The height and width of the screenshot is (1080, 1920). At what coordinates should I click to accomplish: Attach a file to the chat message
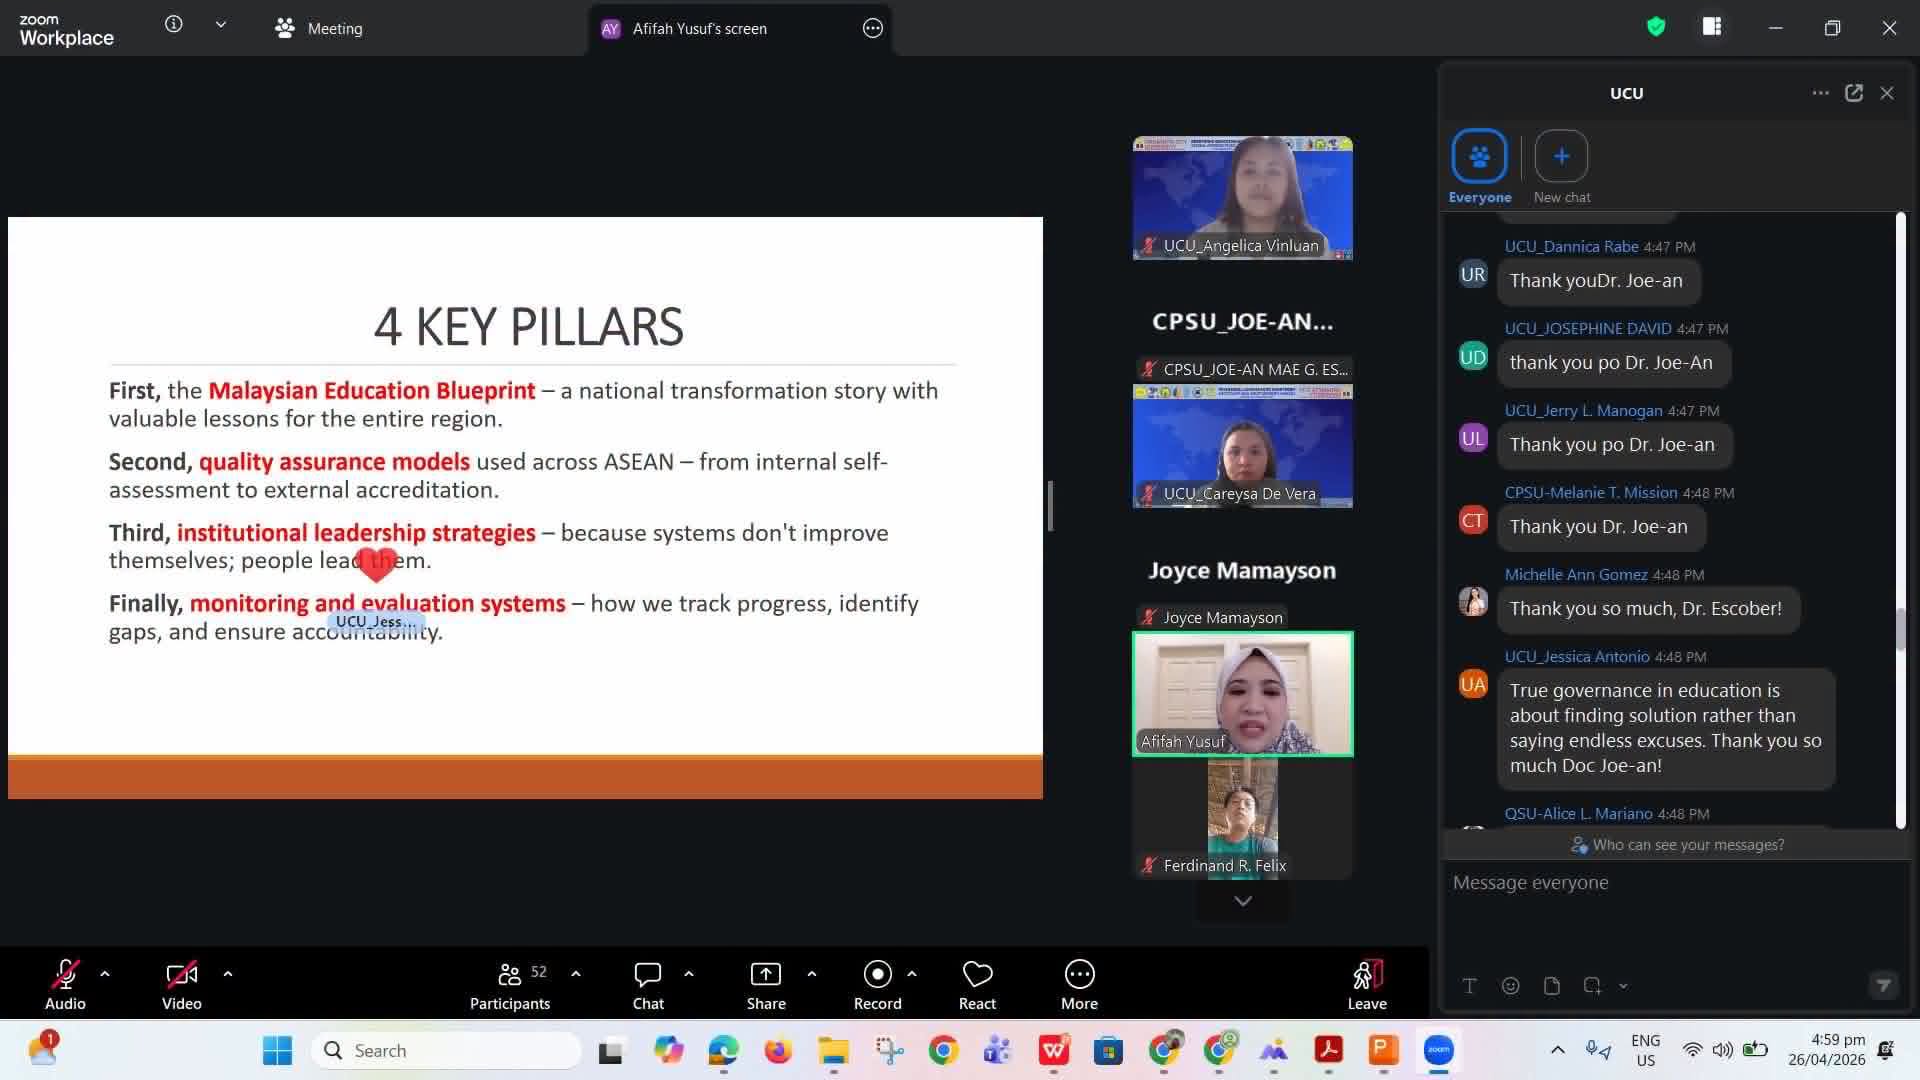[1552, 986]
